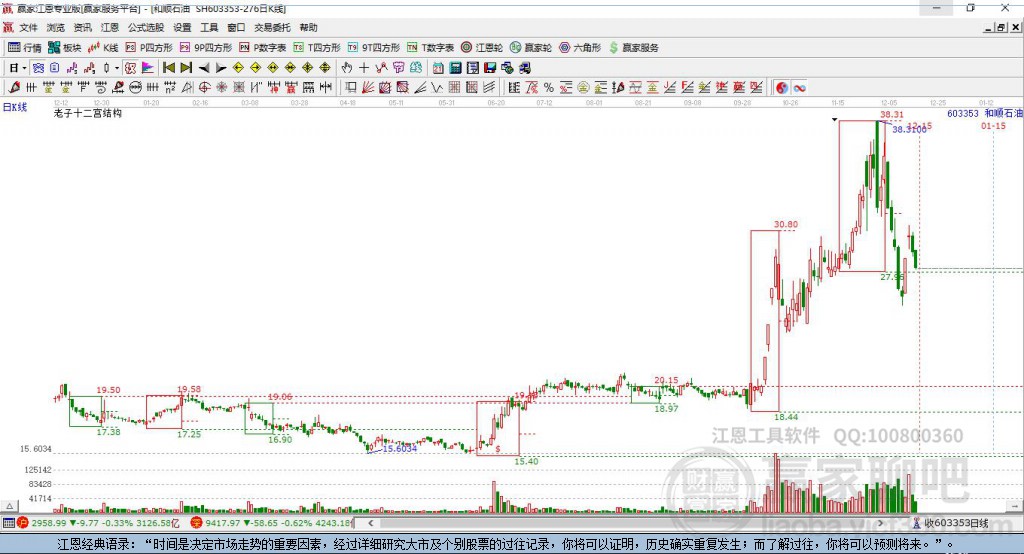Open the 窗口 menu
Viewport: 1024px width, 554px height.
point(236,27)
